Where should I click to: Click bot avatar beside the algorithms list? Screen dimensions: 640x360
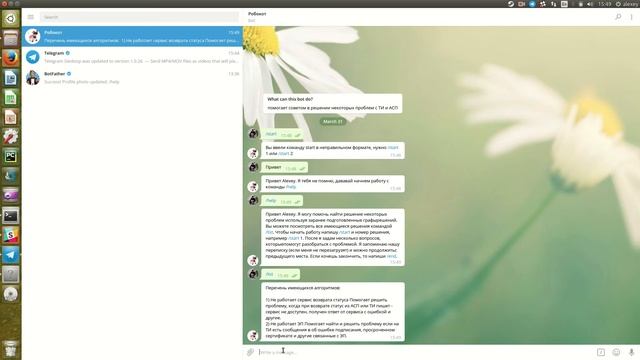[253, 335]
